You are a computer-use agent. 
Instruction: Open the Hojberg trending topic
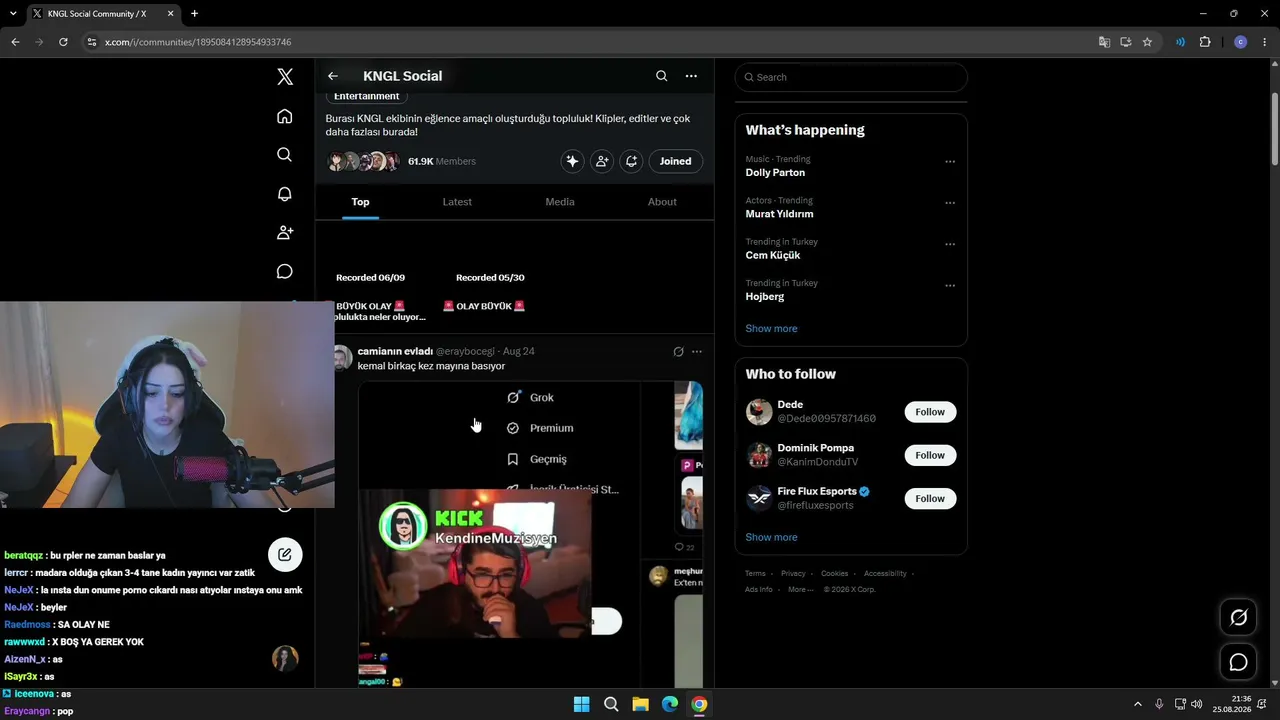pos(765,297)
